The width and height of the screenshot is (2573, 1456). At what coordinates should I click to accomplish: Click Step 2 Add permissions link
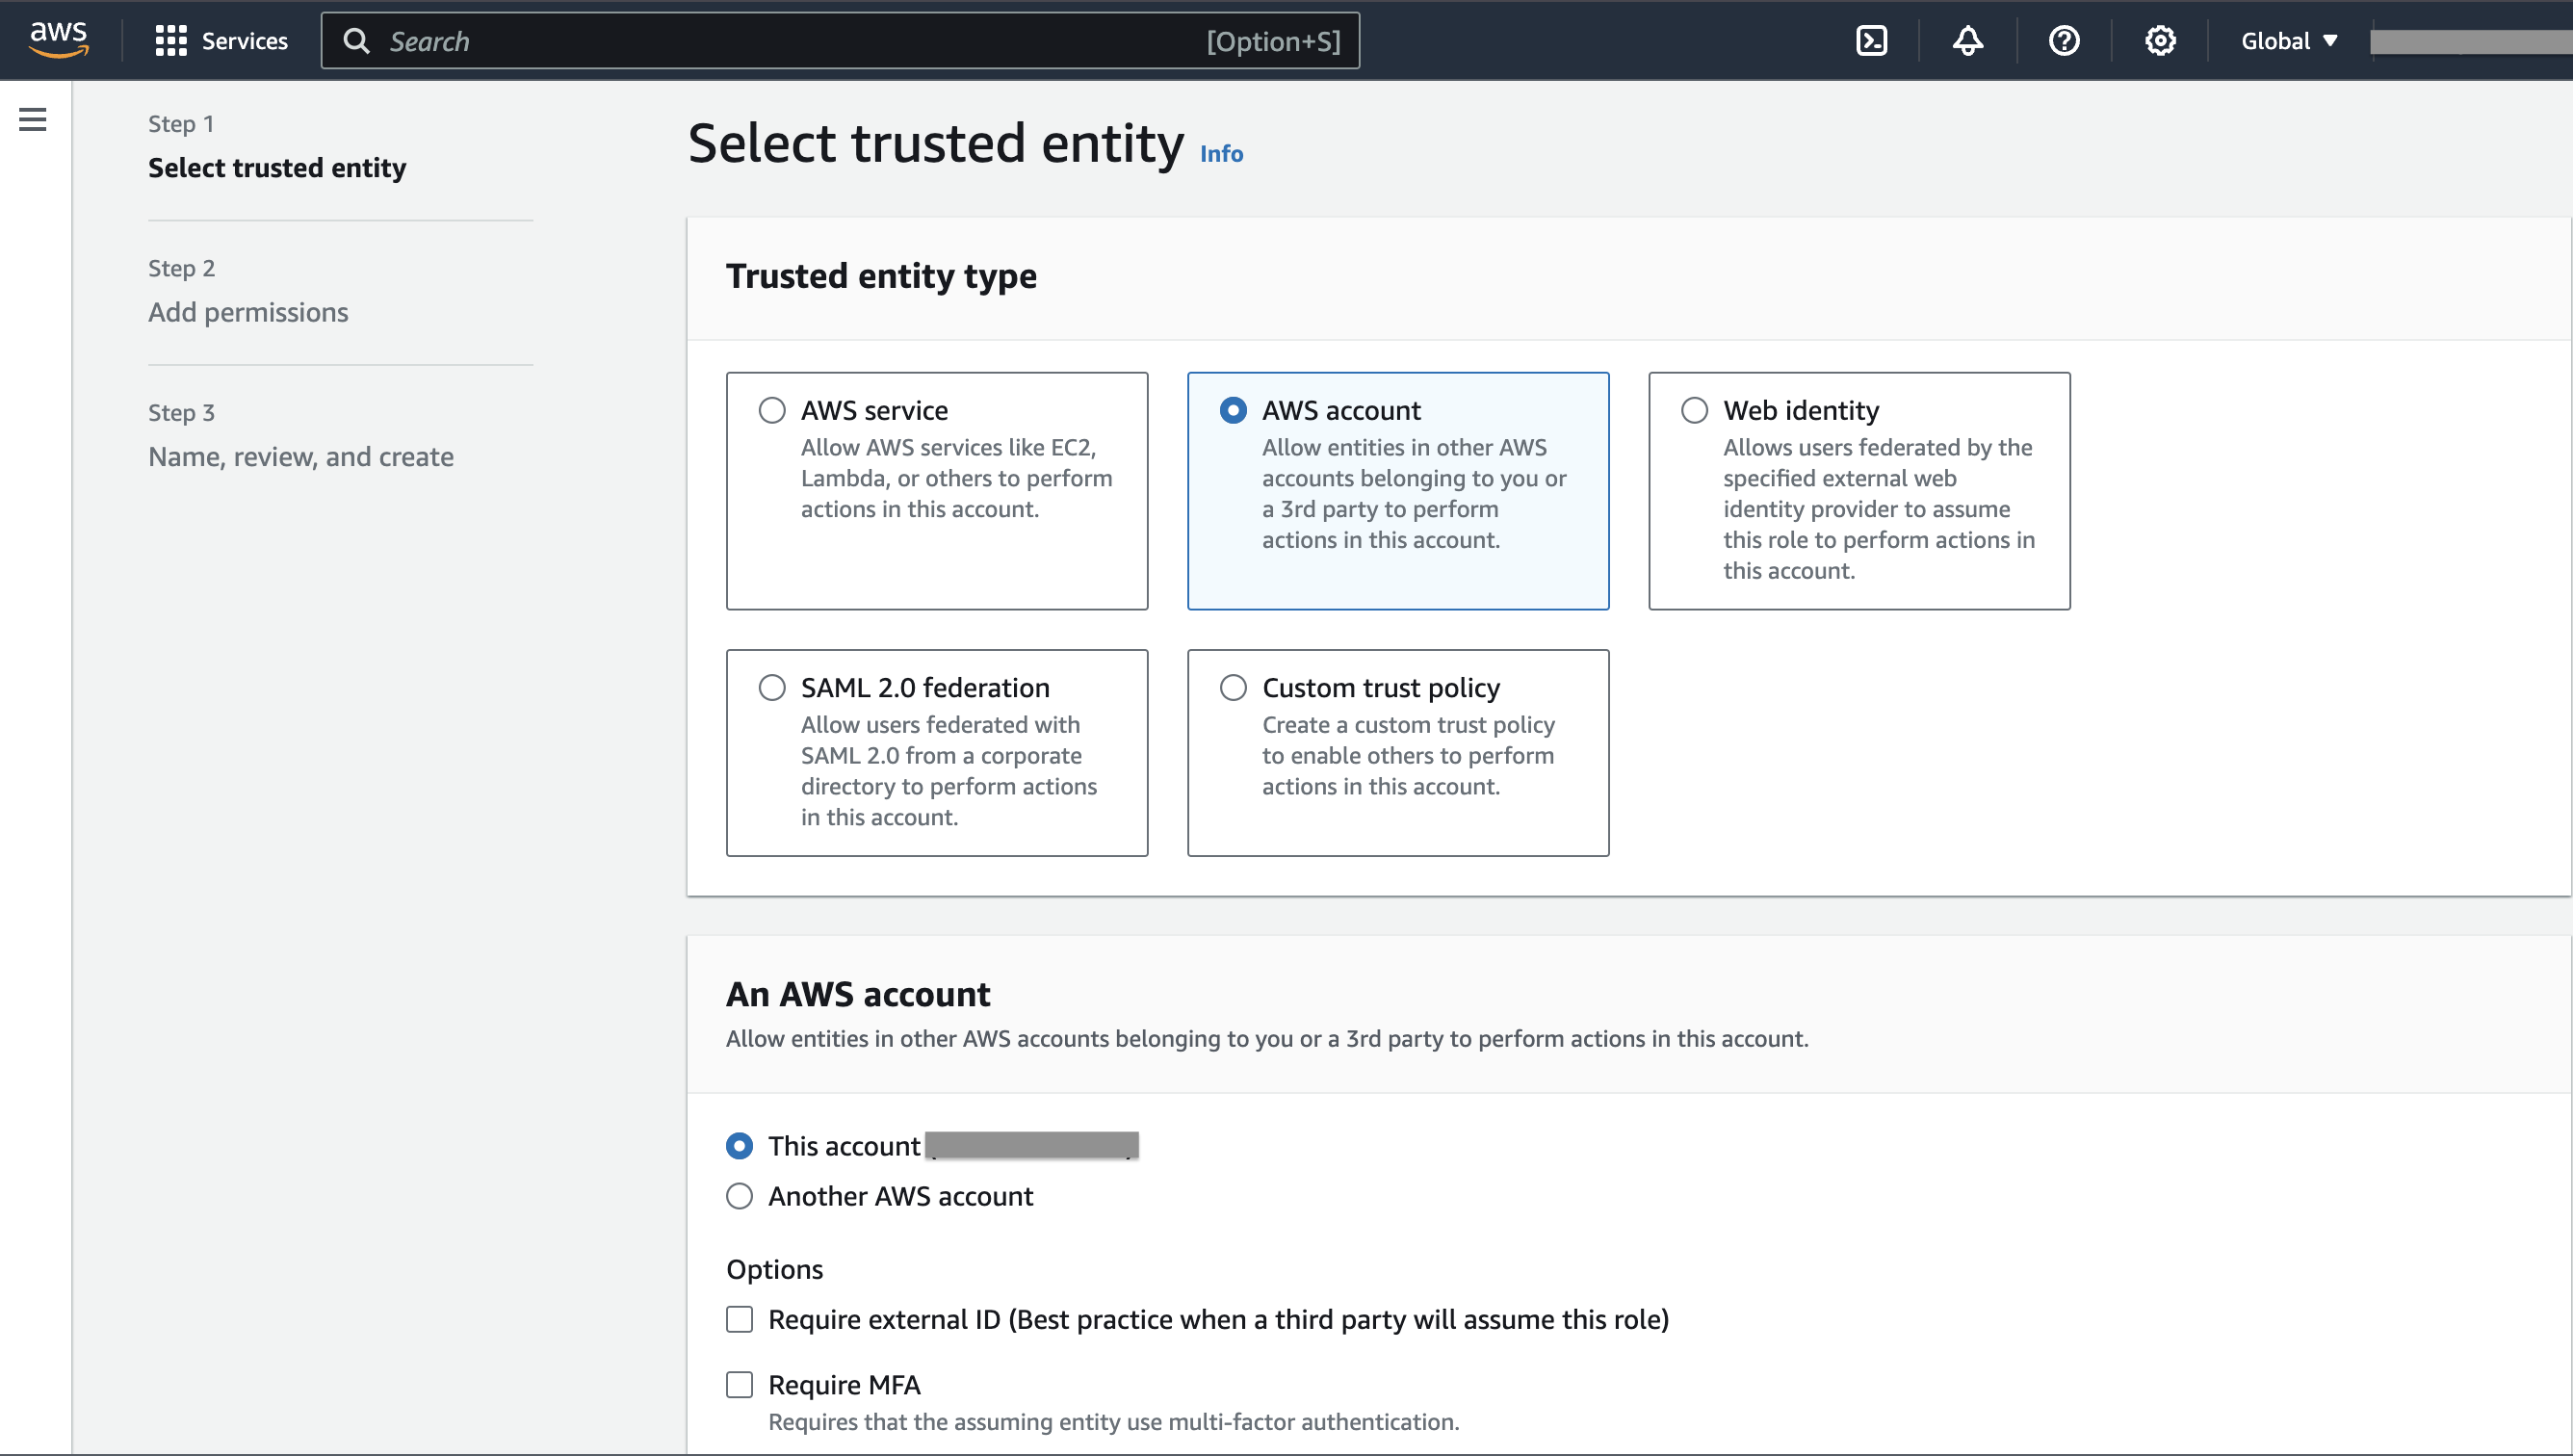[247, 311]
